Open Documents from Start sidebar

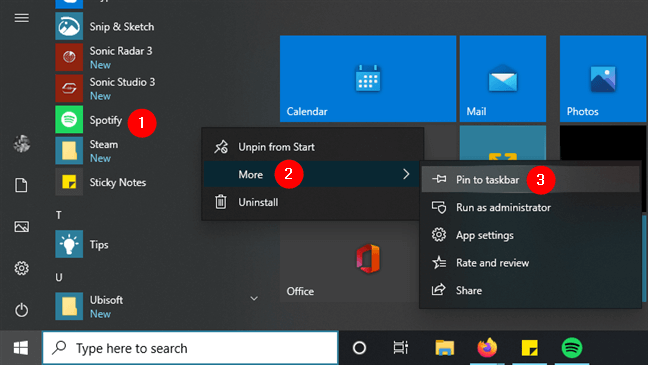pyautogui.click(x=21, y=185)
